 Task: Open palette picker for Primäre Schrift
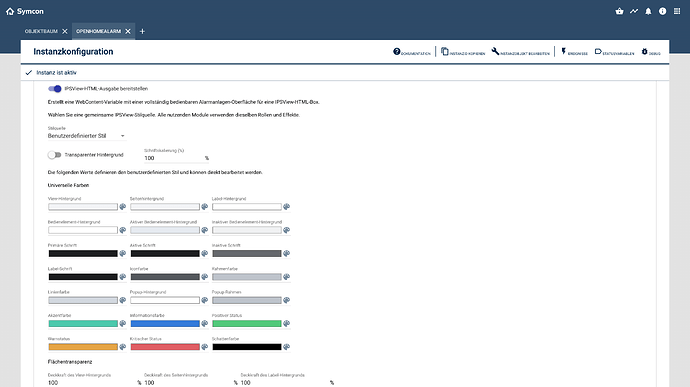pos(123,254)
